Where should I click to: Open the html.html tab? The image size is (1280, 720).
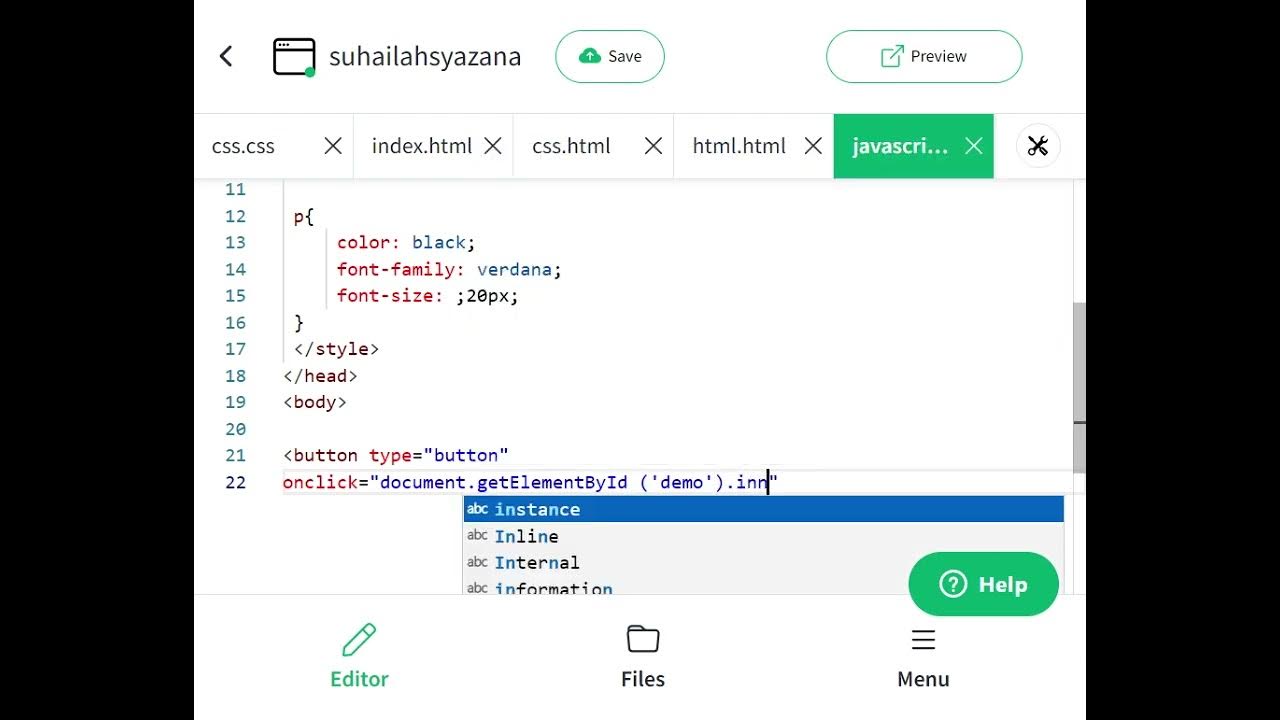739,146
